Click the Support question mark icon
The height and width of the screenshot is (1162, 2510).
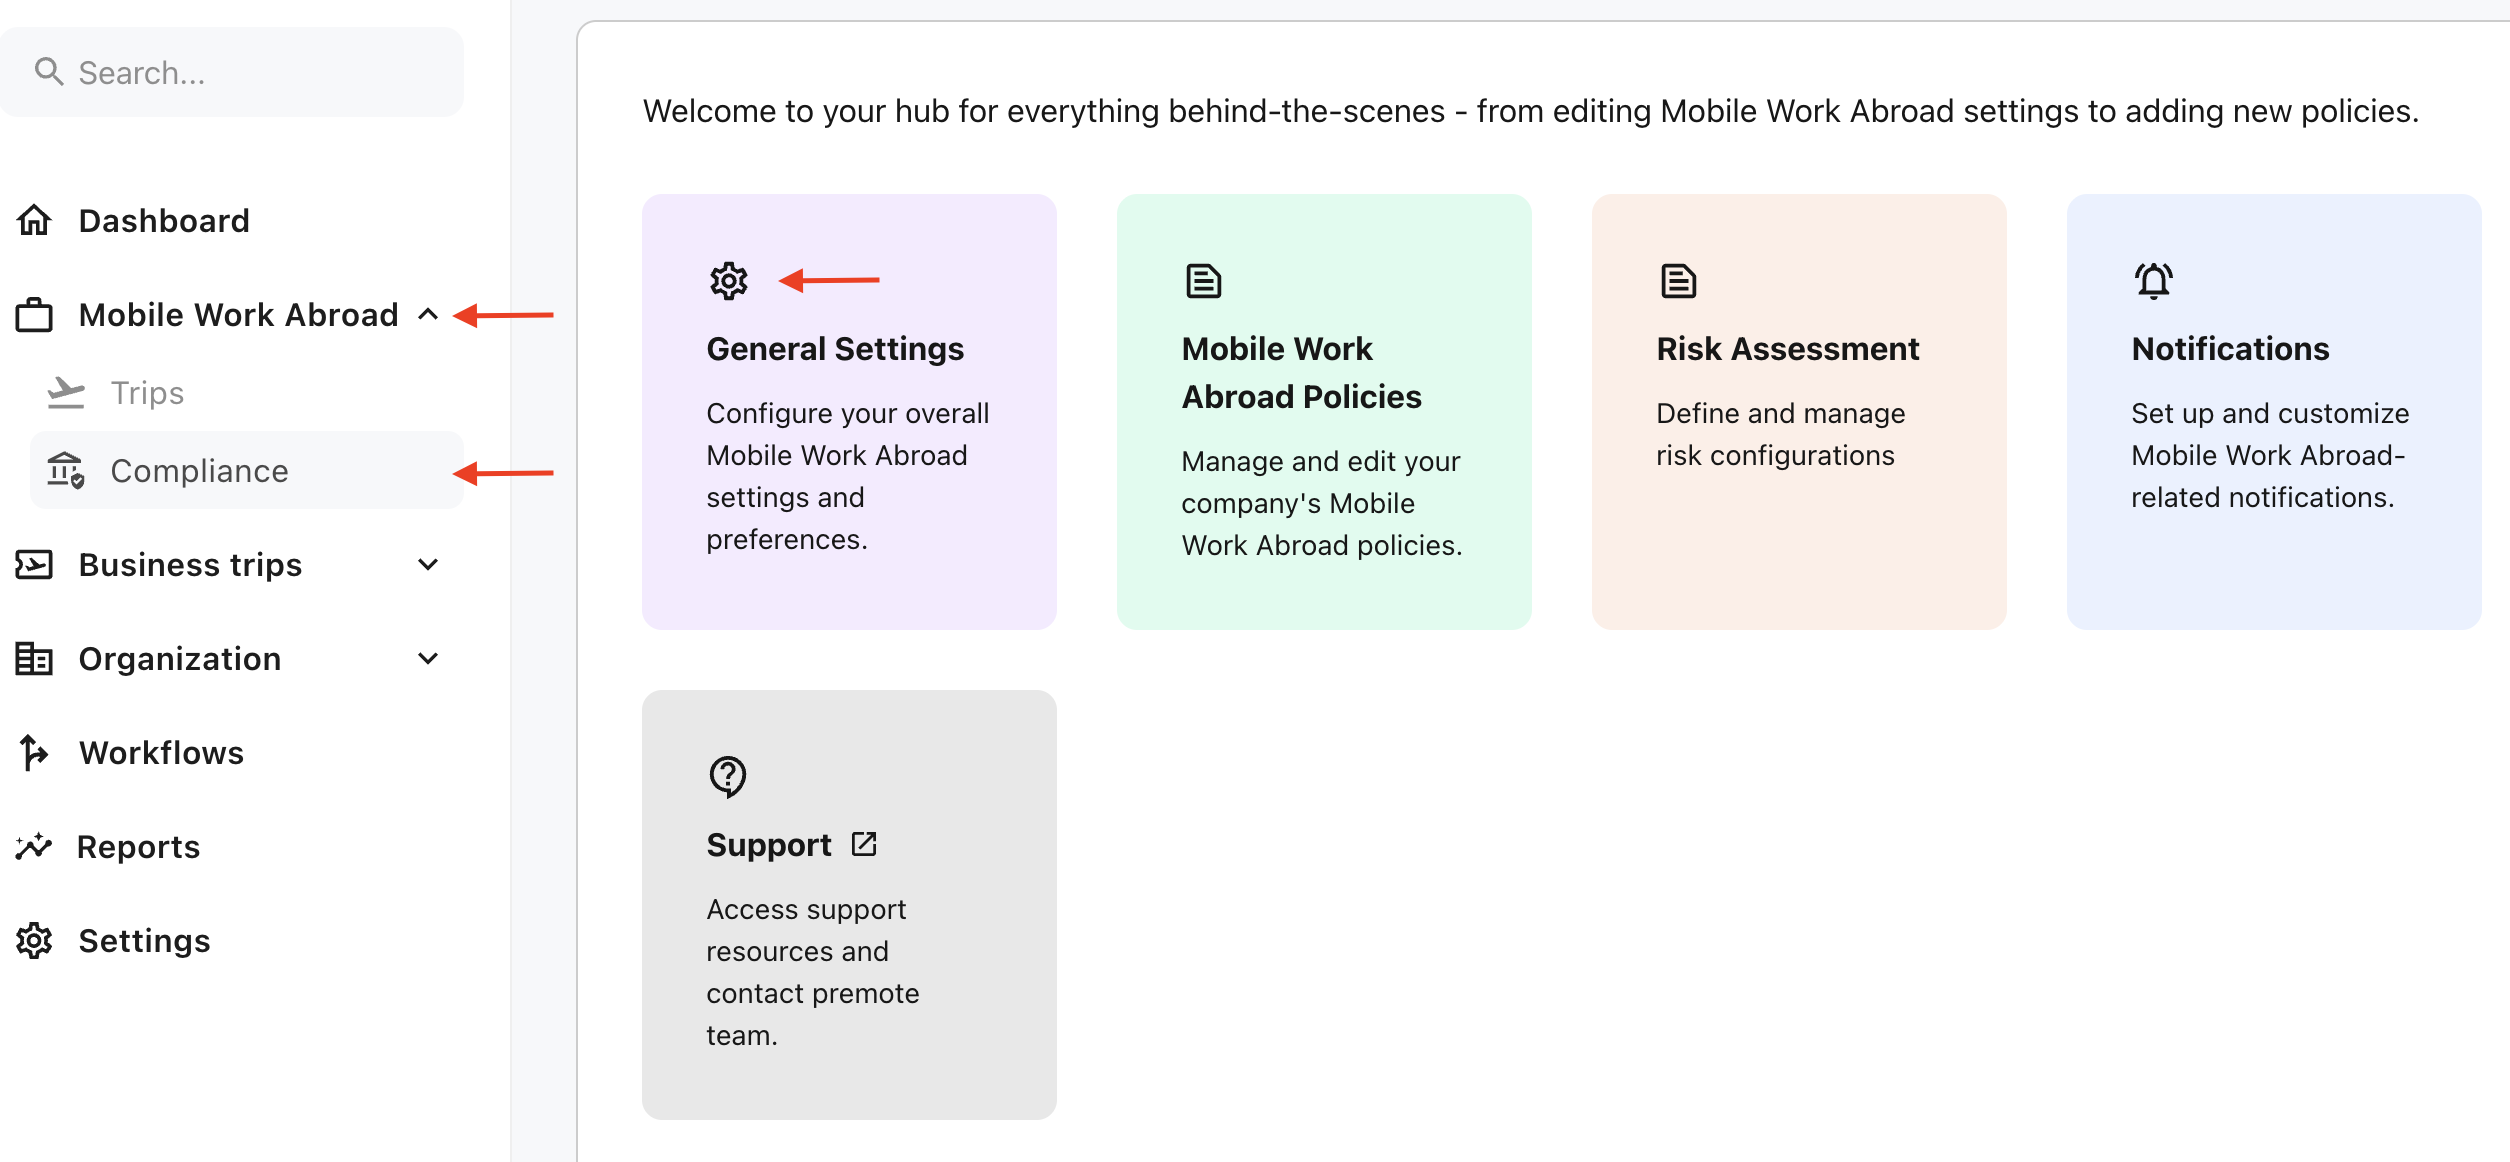pos(728,776)
